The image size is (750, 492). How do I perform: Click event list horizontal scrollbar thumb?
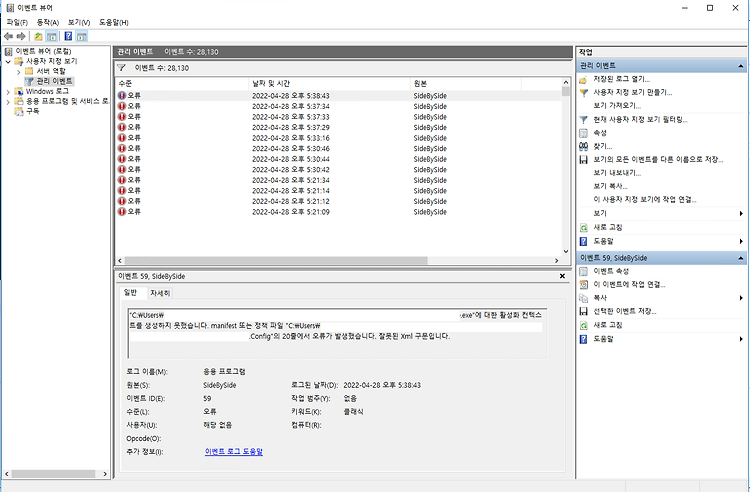[x=277, y=261]
